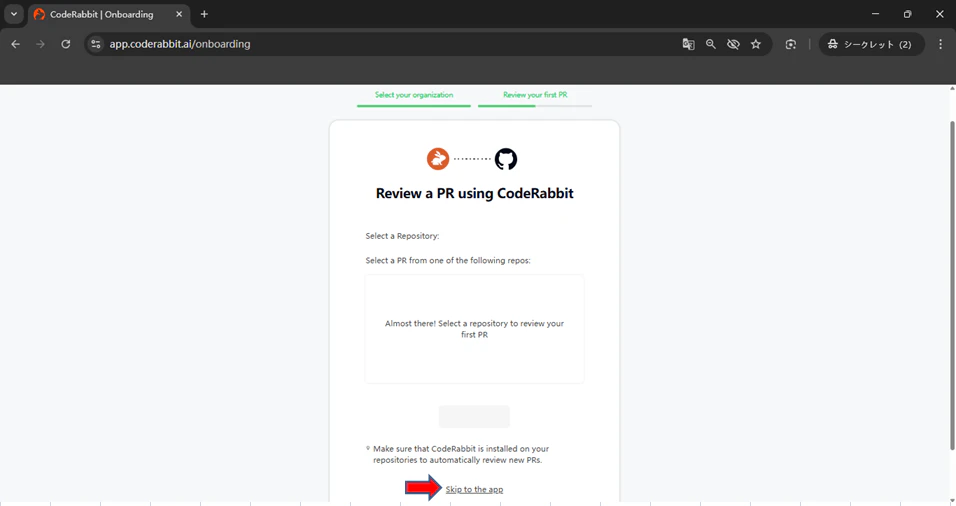Click the Select a Repository label
The height and width of the screenshot is (506, 956).
click(x=402, y=236)
